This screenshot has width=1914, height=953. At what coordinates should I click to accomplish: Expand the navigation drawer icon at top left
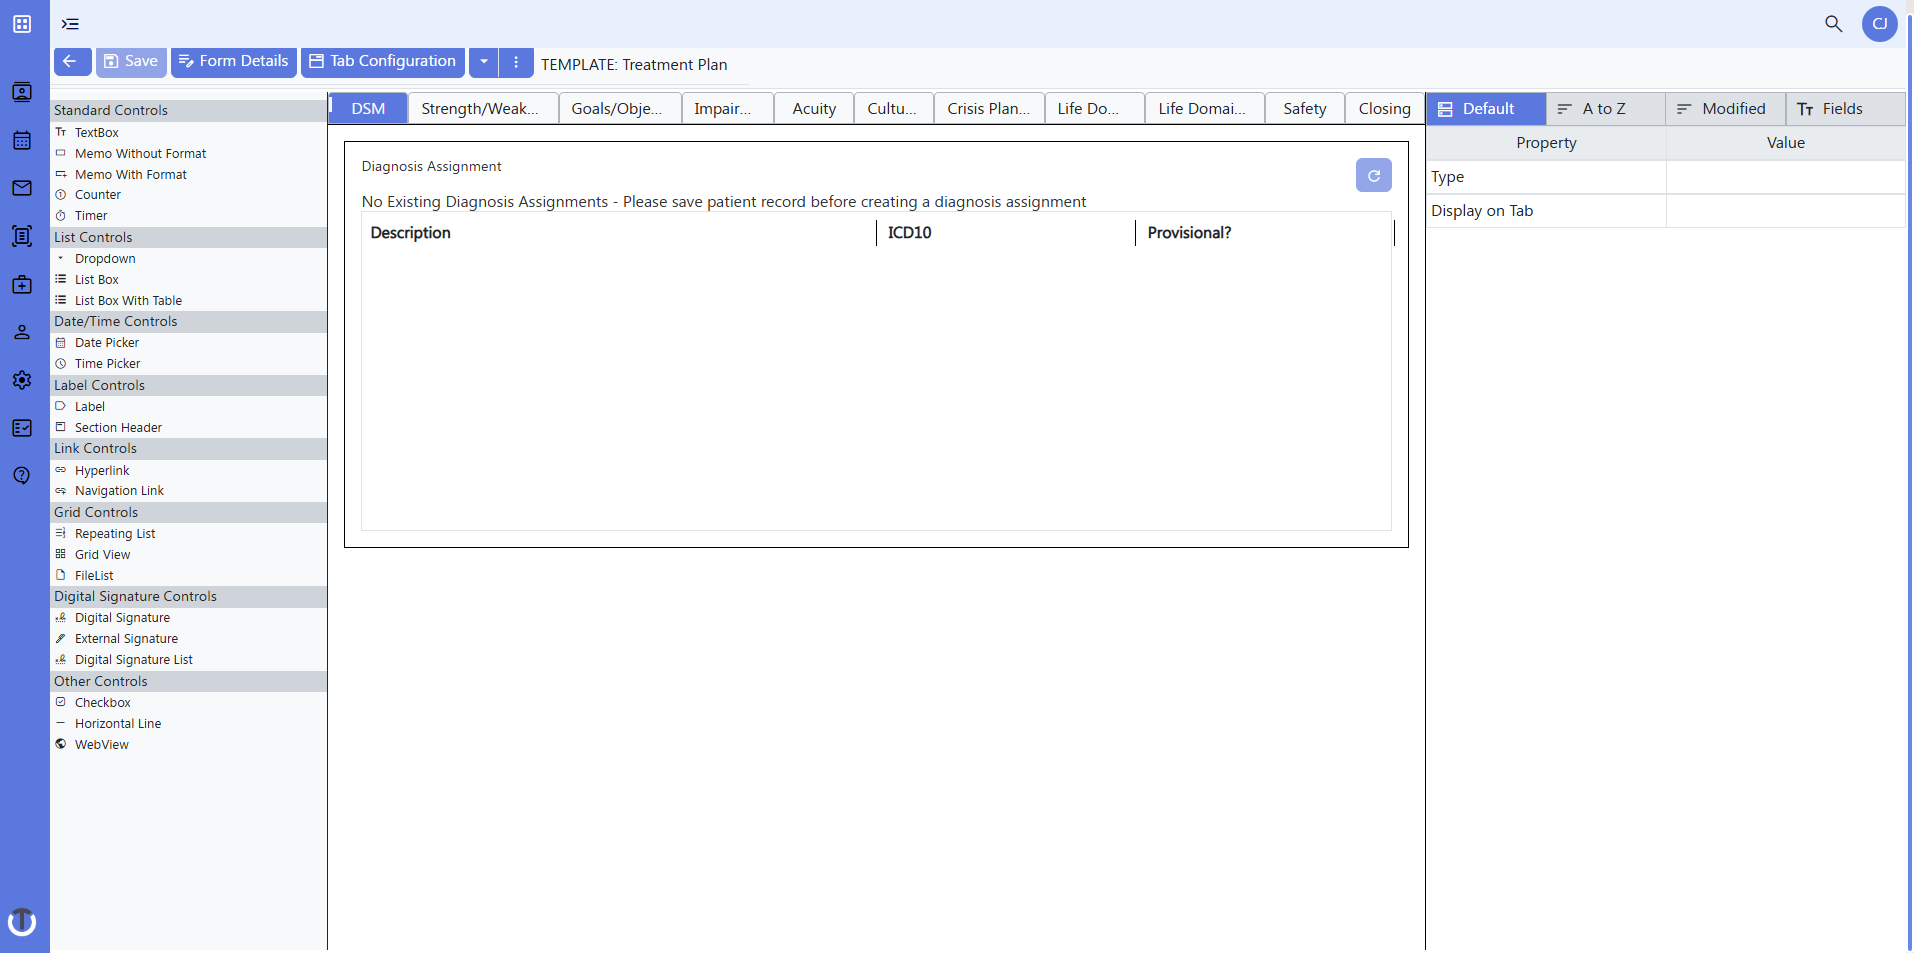(70, 23)
